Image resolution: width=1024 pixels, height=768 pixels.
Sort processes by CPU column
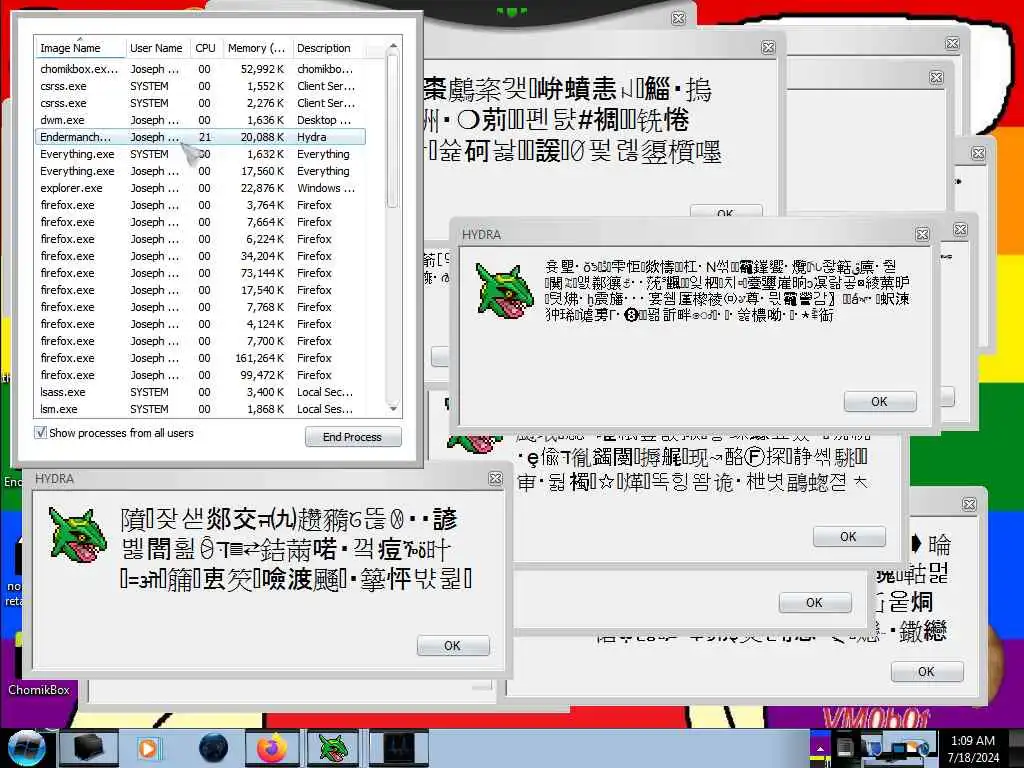205,48
